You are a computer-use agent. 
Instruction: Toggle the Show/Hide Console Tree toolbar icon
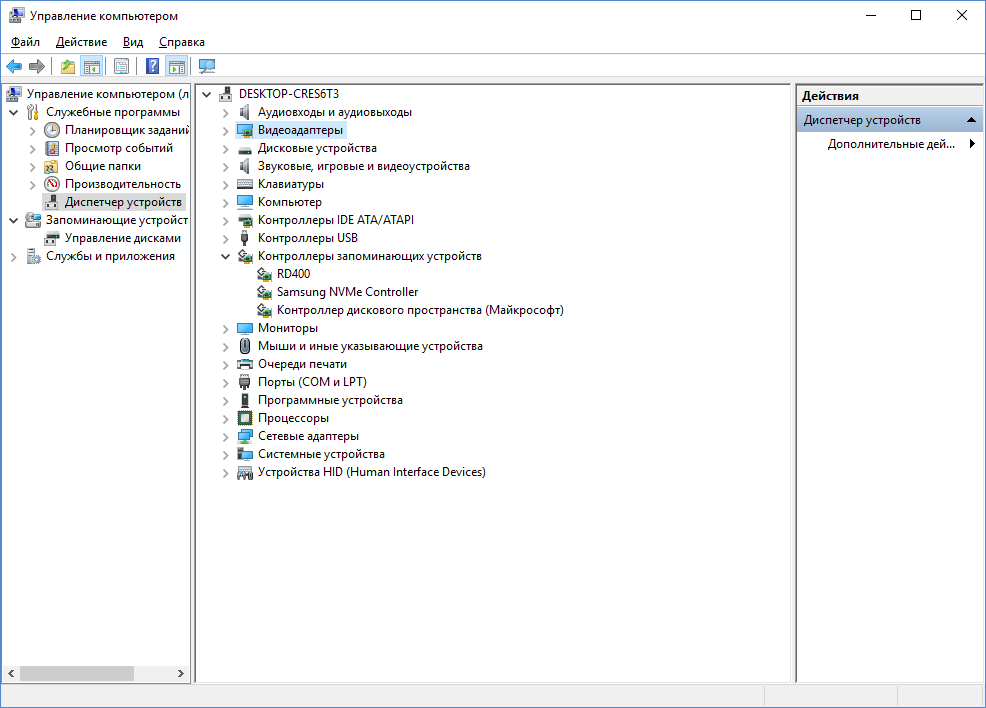click(x=92, y=66)
